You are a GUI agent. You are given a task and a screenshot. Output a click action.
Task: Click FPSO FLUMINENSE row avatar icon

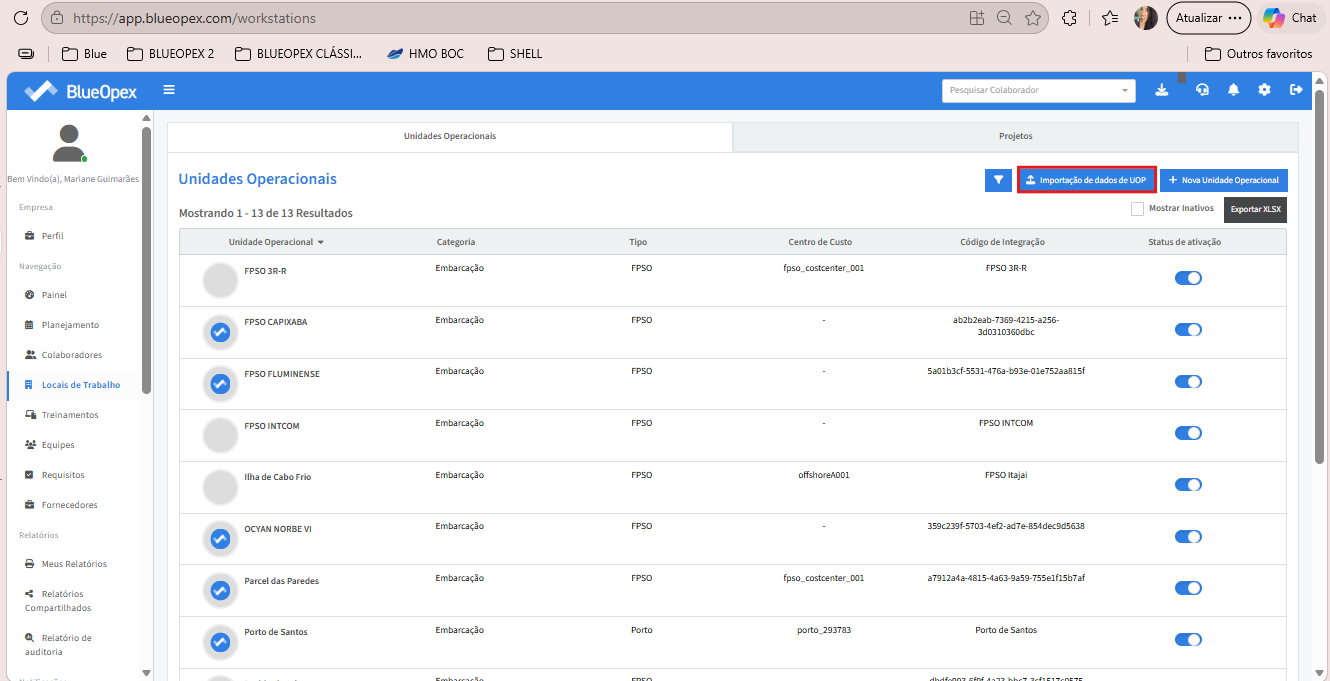click(220, 384)
